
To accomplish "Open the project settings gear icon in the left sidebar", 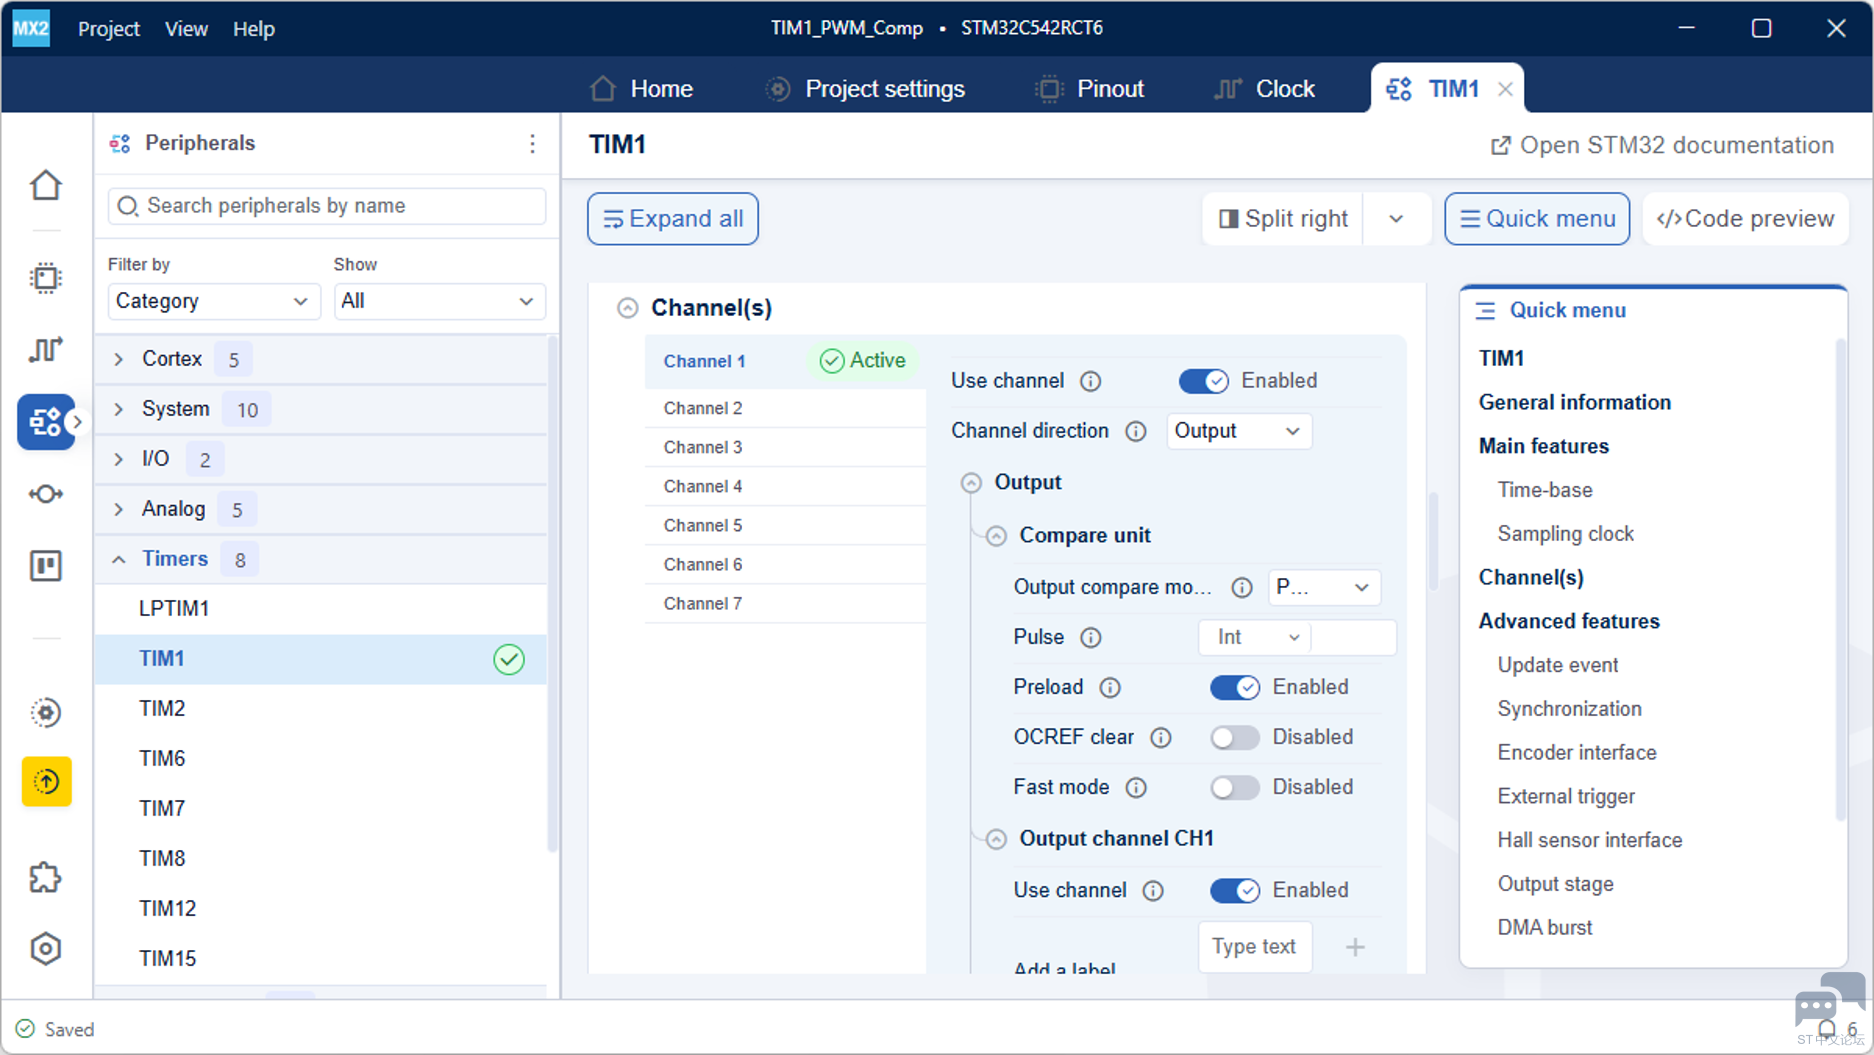I will pos(46,712).
